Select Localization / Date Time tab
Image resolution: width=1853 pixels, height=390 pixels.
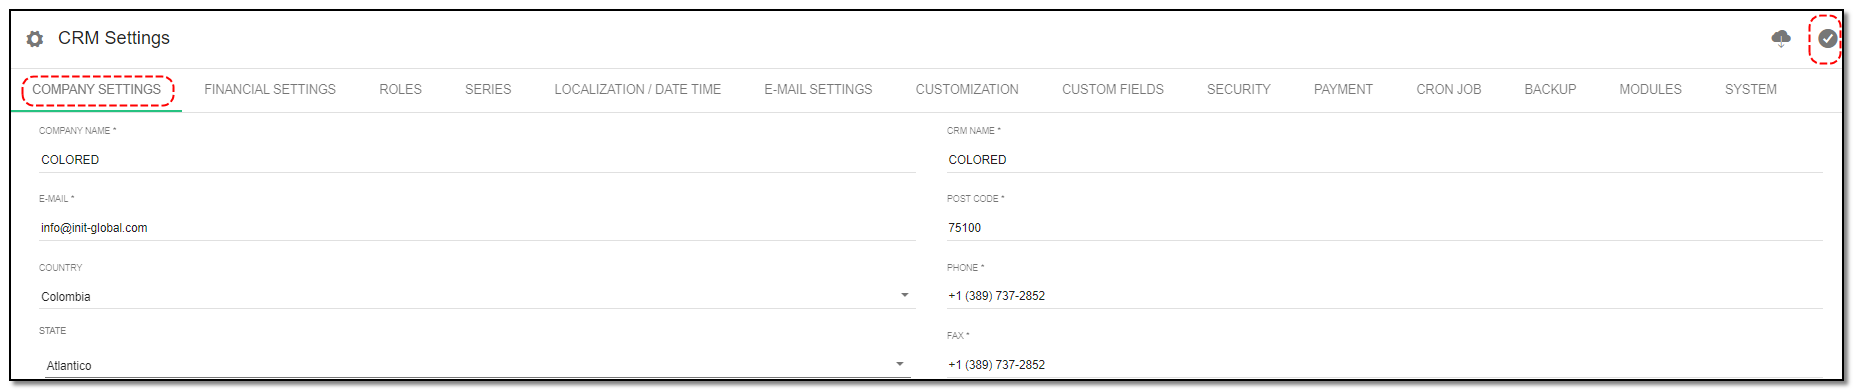click(x=638, y=90)
